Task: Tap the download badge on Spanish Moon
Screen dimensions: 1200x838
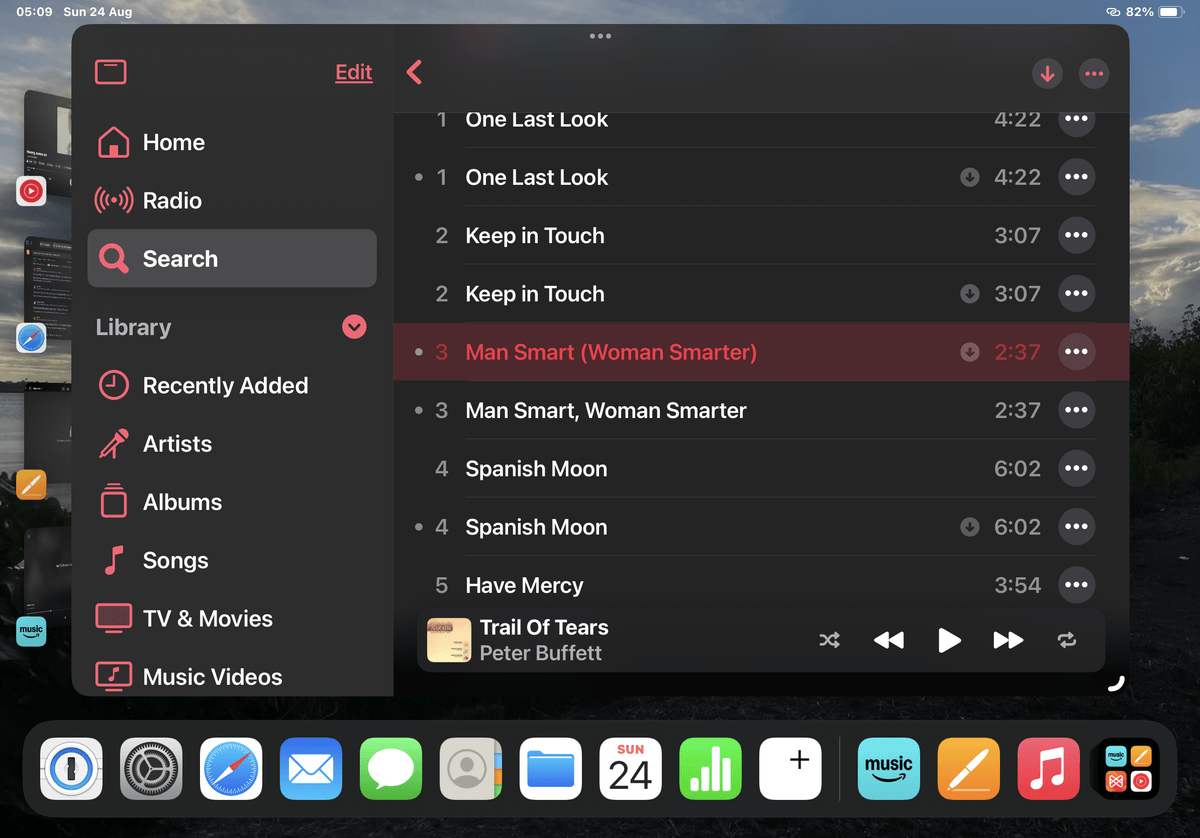Action: 969,527
